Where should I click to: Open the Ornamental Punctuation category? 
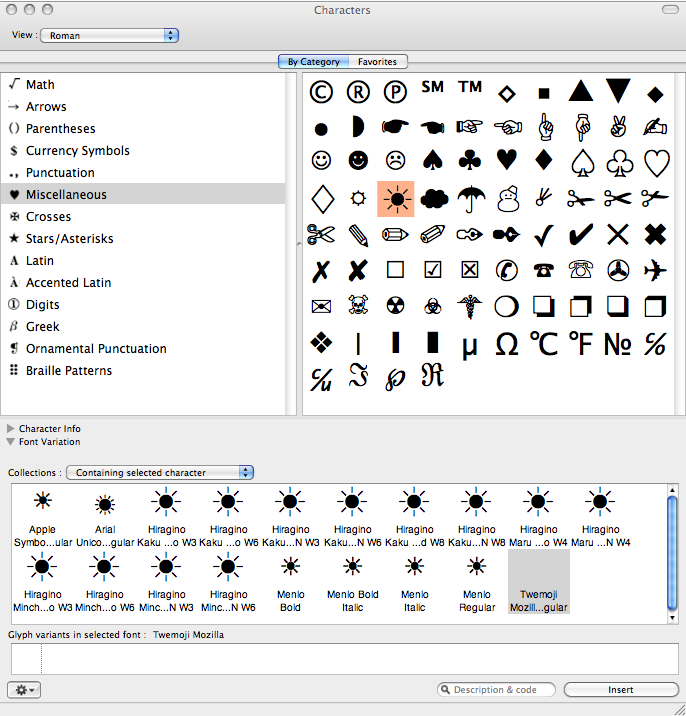[x=143, y=348]
